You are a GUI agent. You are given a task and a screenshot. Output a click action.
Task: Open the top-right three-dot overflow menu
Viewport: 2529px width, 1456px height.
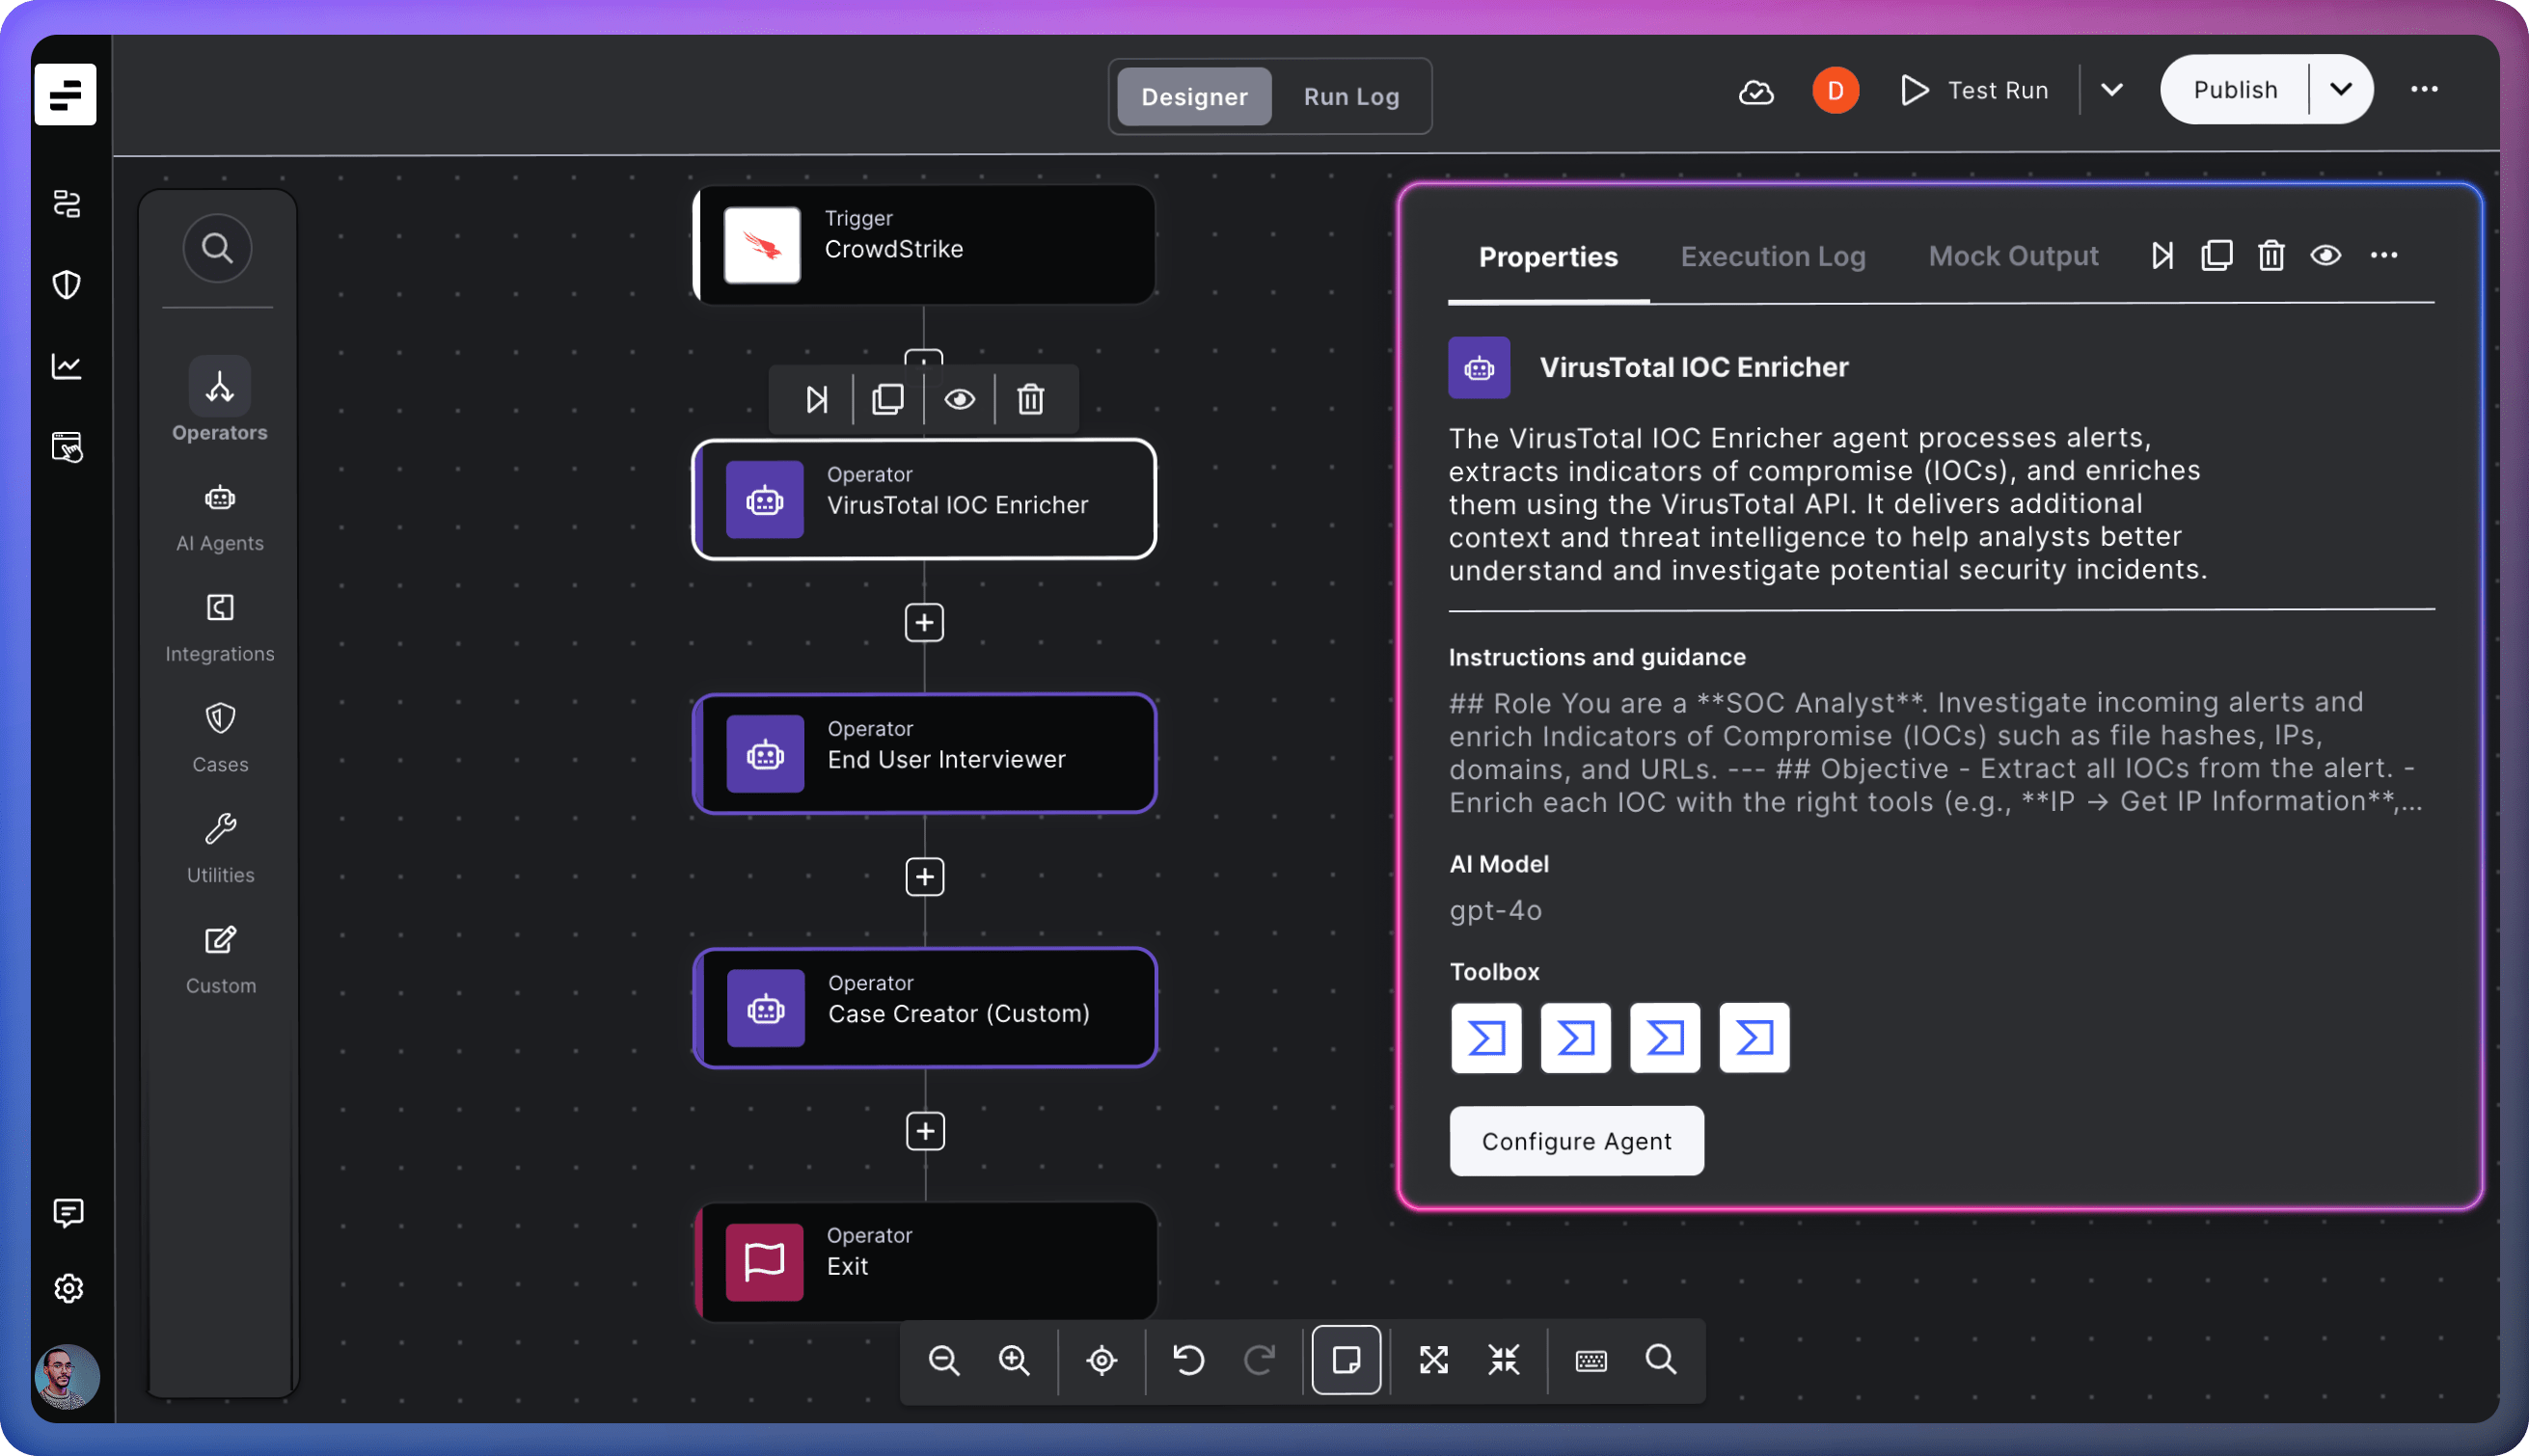[2423, 90]
